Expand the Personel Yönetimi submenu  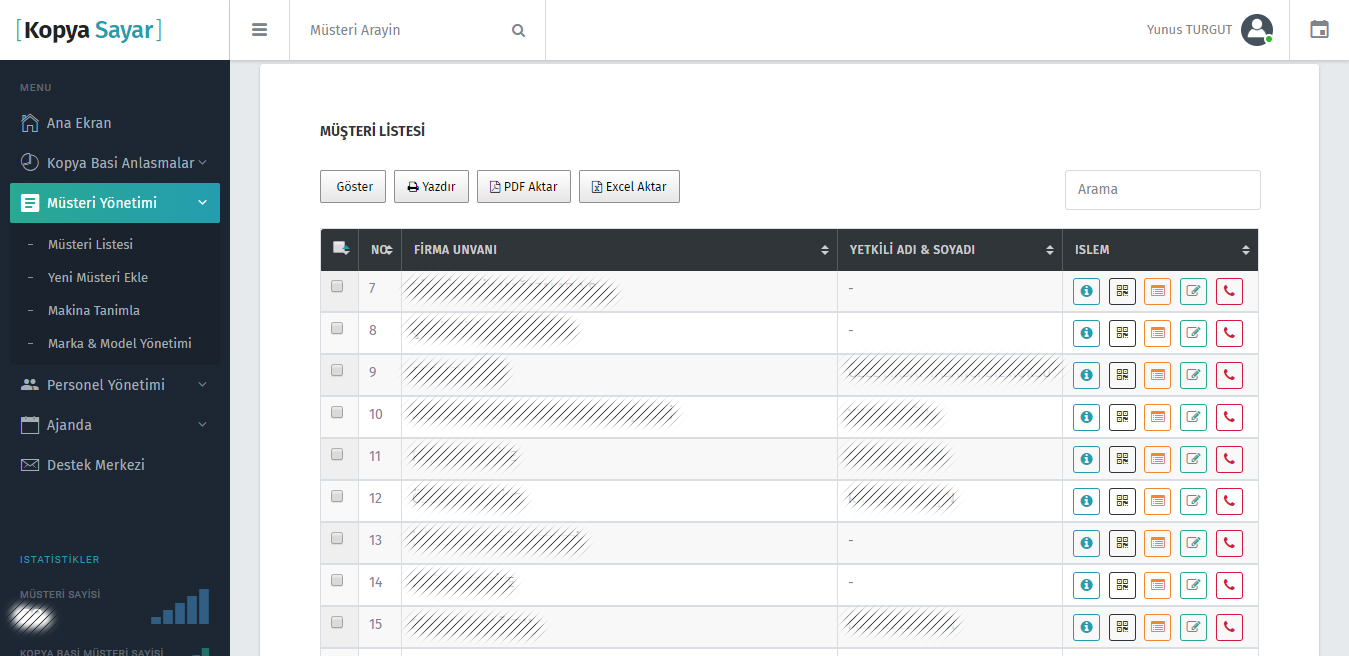coord(114,385)
